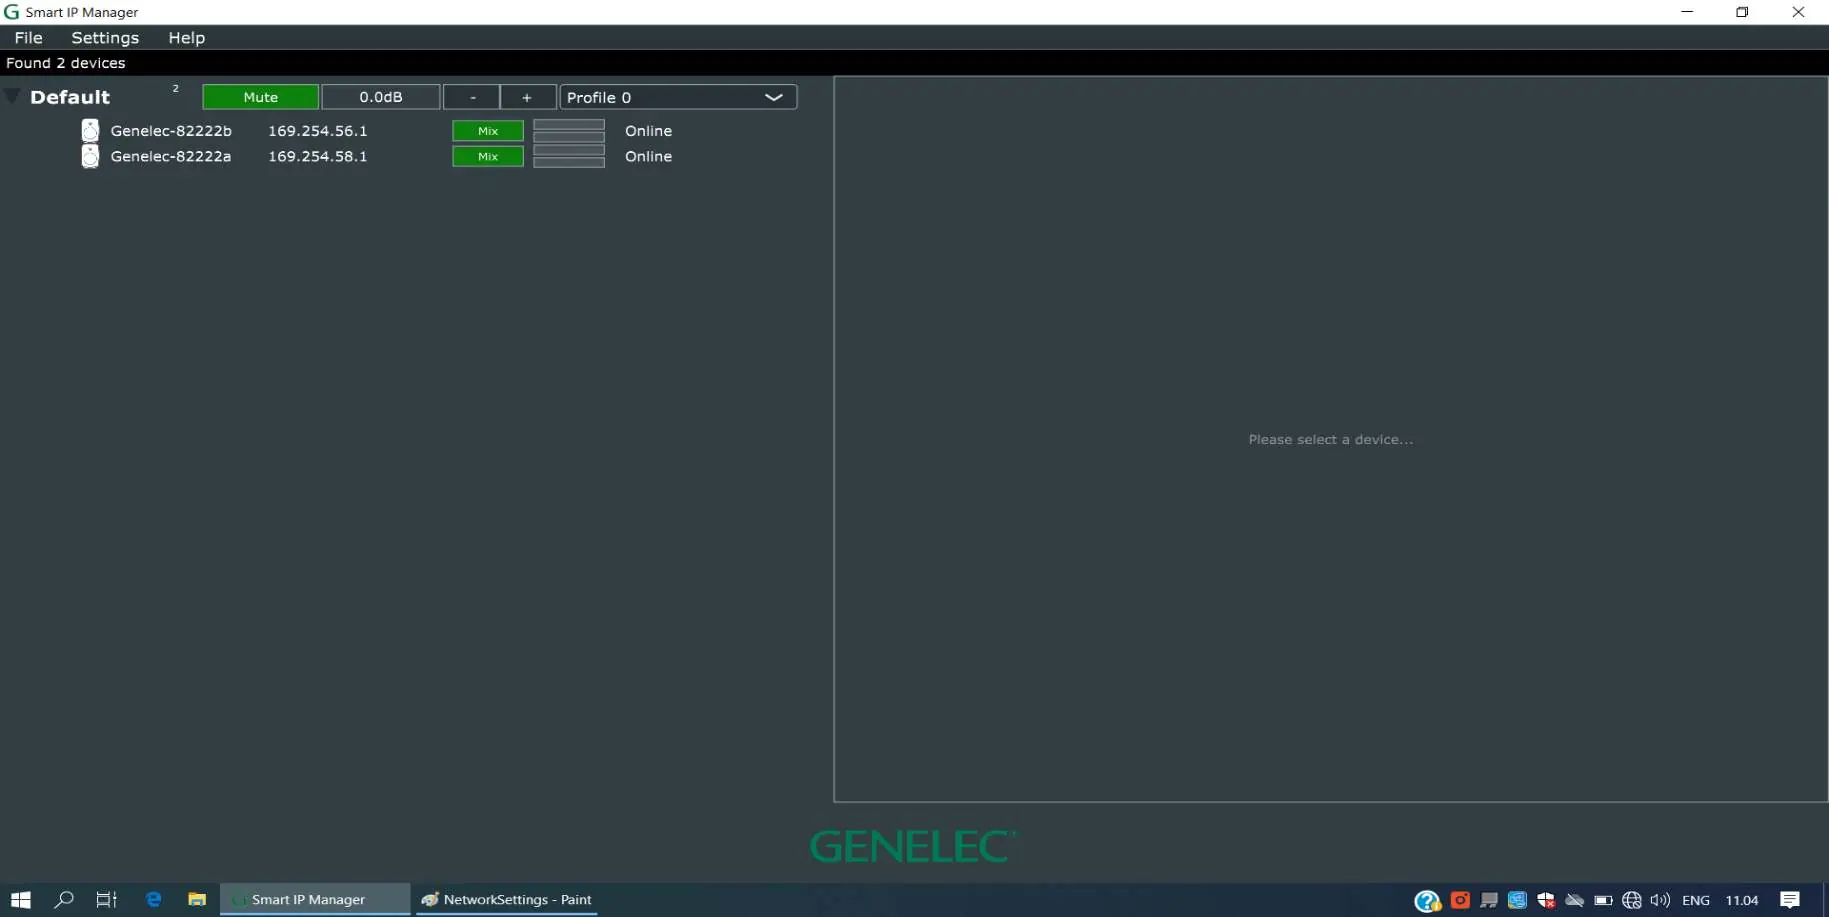Open the Windows Start menu
This screenshot has width=1829, height=917.
click(x=20, y=900)
